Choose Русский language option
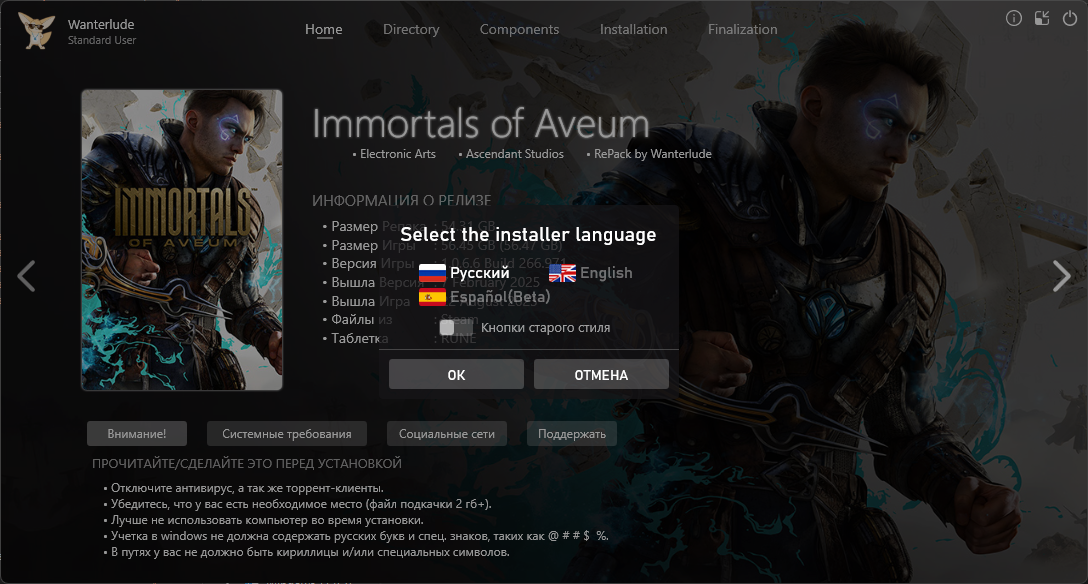1088x584 pixels. 479,273
